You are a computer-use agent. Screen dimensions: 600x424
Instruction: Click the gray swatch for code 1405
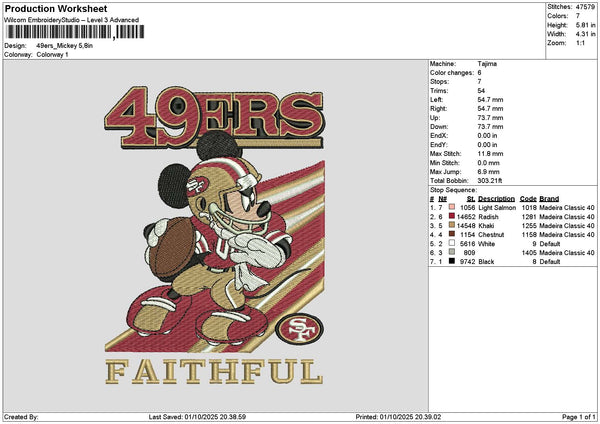[452, 252]
